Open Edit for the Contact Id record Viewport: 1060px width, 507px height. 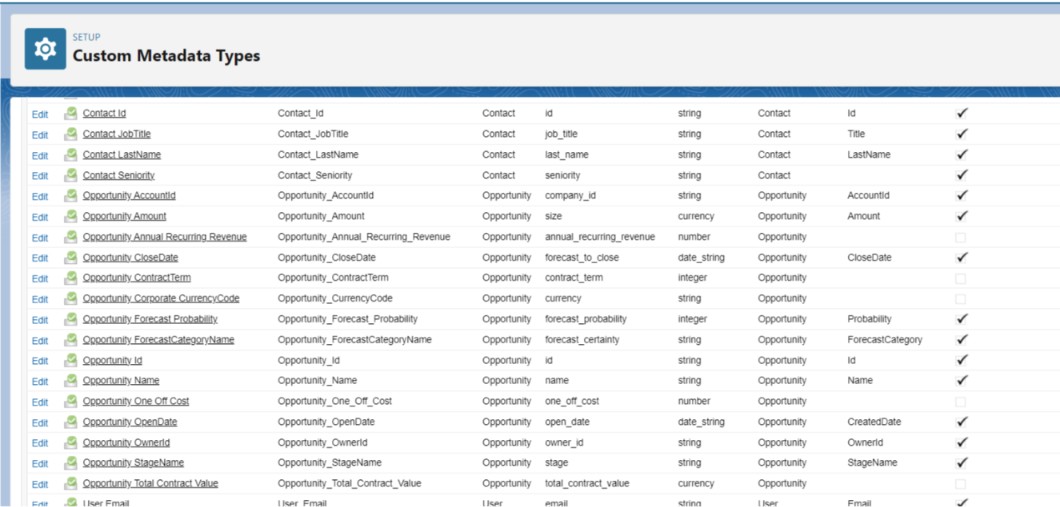point(40,114)
